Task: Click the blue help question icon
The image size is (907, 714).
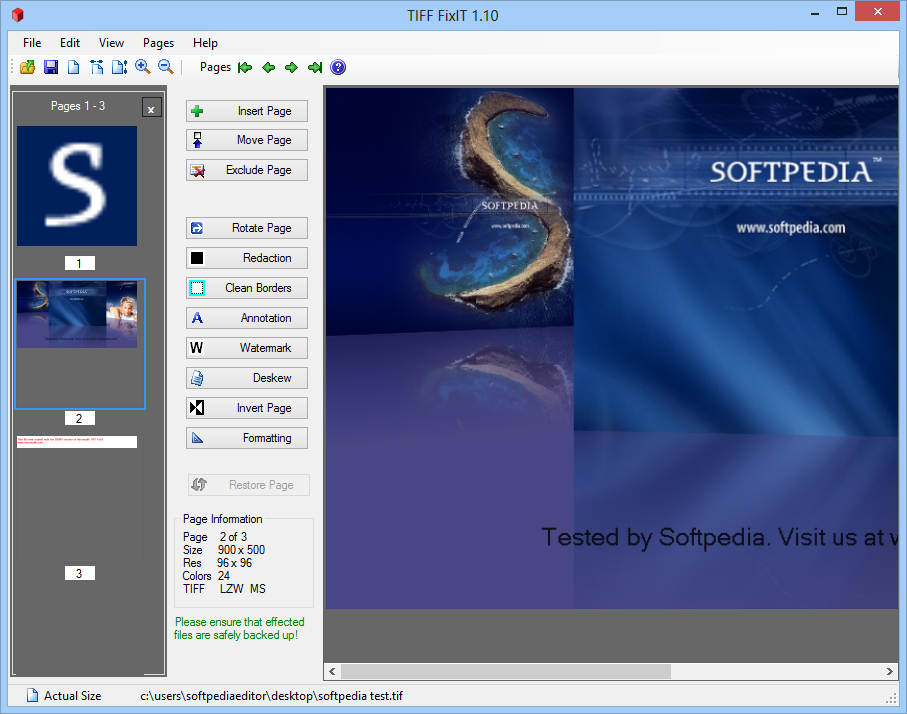Action: click(x=338, y=68)
